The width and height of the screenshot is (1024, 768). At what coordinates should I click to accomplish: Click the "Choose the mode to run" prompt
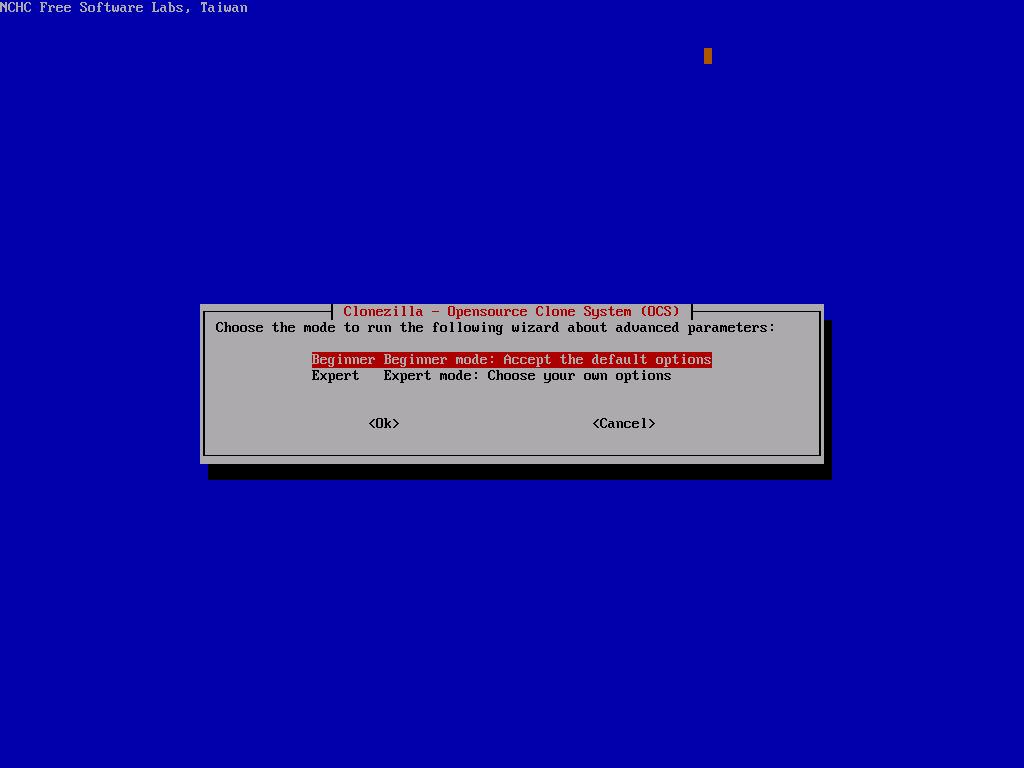(x=495, y=327)
